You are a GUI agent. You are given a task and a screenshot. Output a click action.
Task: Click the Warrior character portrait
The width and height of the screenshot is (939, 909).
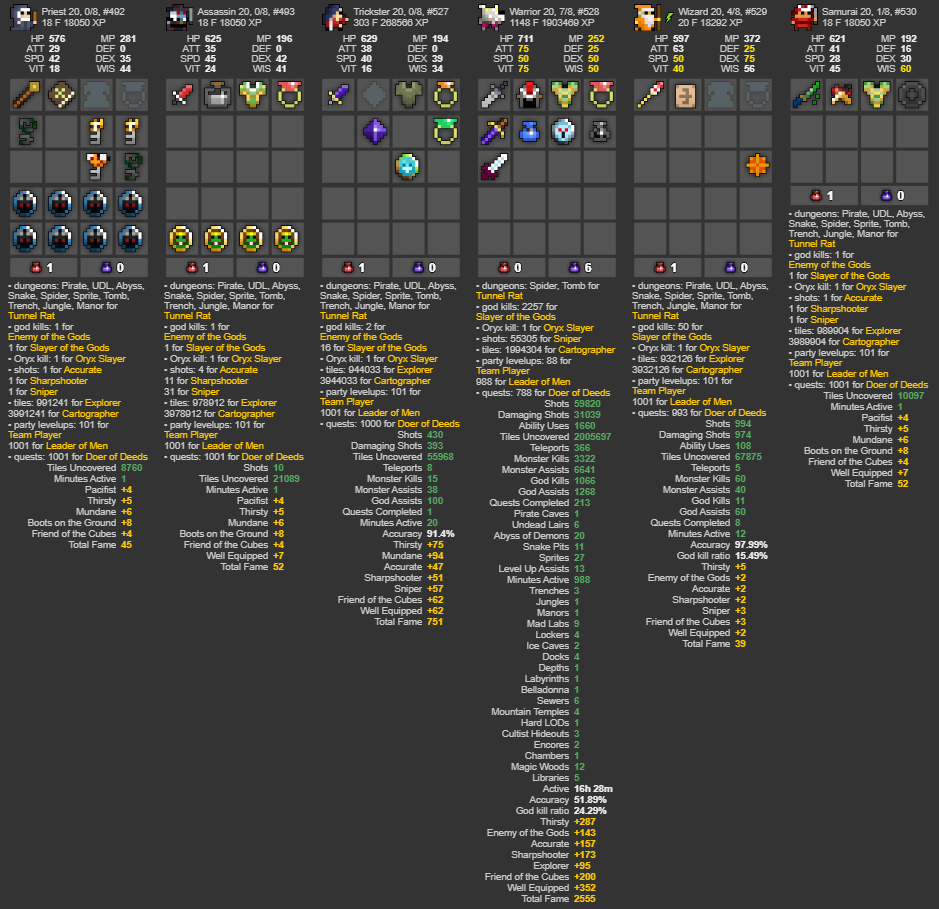[x=491, y=17]
